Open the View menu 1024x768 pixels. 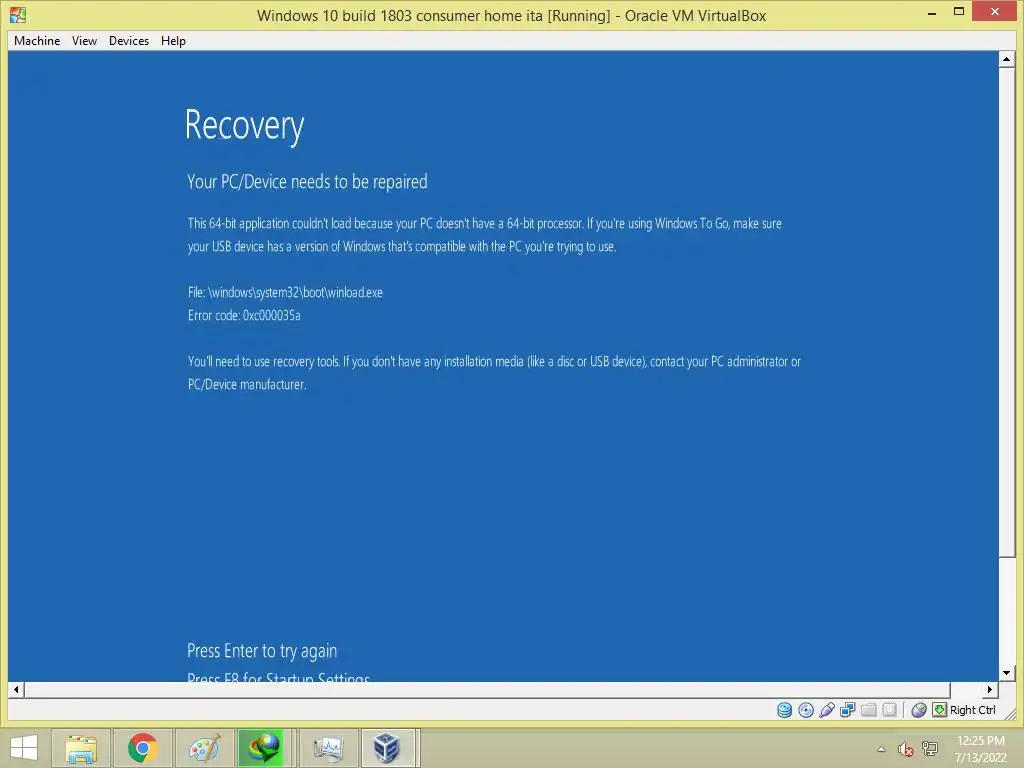point(84,40)
